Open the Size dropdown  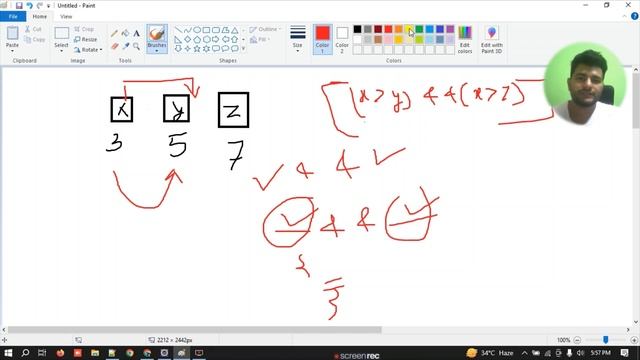(298, 40)
